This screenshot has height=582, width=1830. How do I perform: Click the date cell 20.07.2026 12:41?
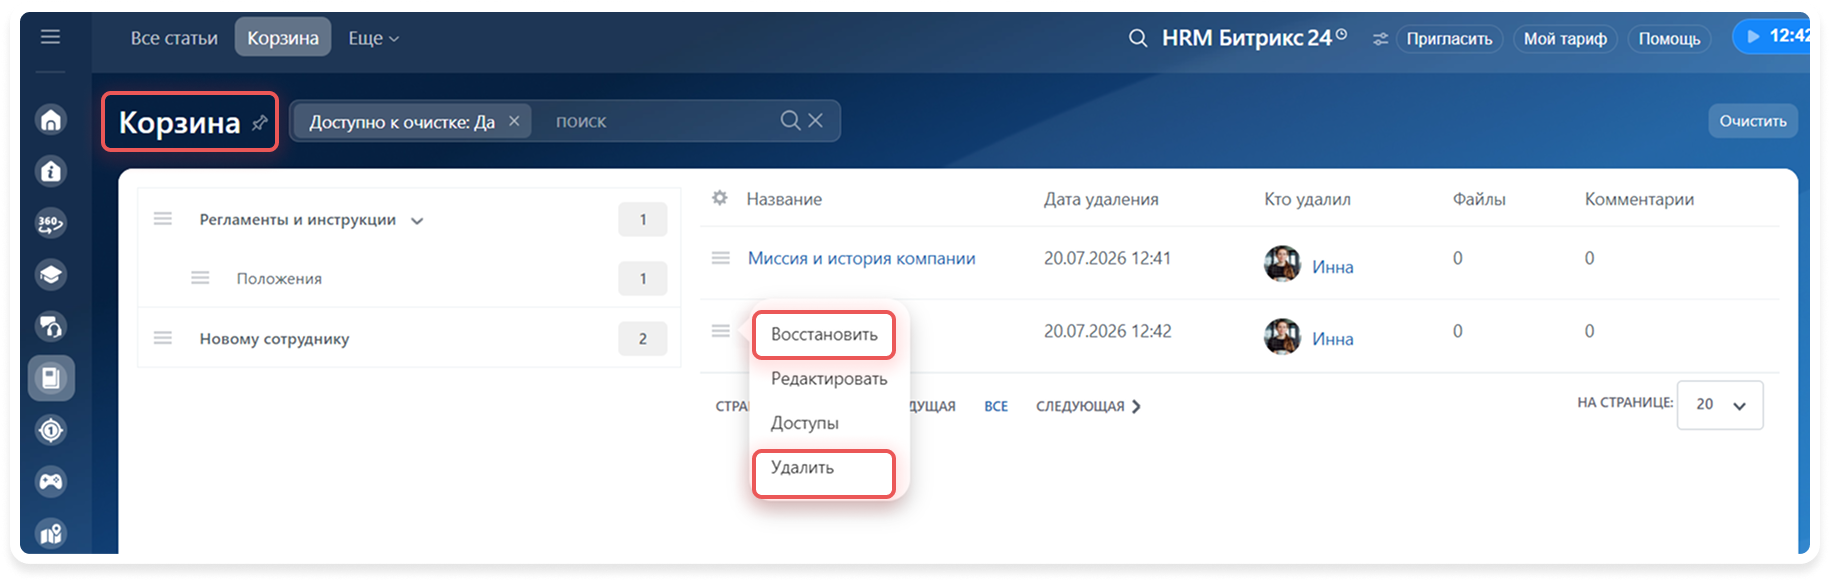pyautogui.click(x=1107, y=258)
